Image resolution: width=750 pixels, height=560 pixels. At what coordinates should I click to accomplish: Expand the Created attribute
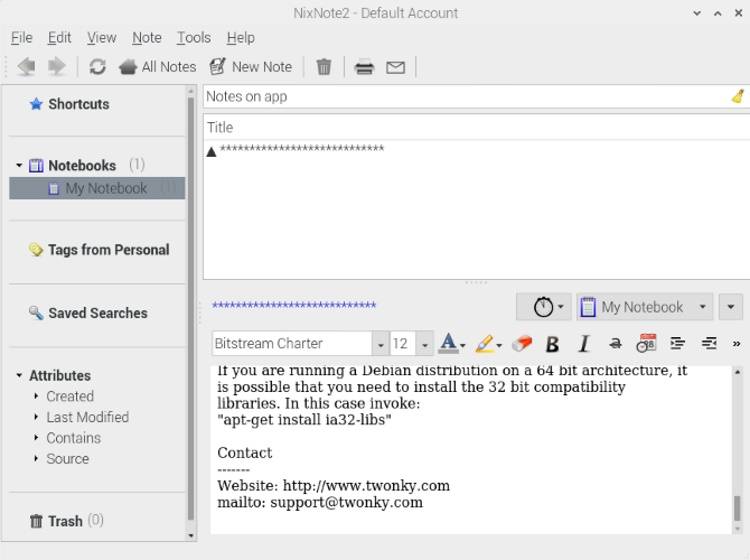click(36, 396)
